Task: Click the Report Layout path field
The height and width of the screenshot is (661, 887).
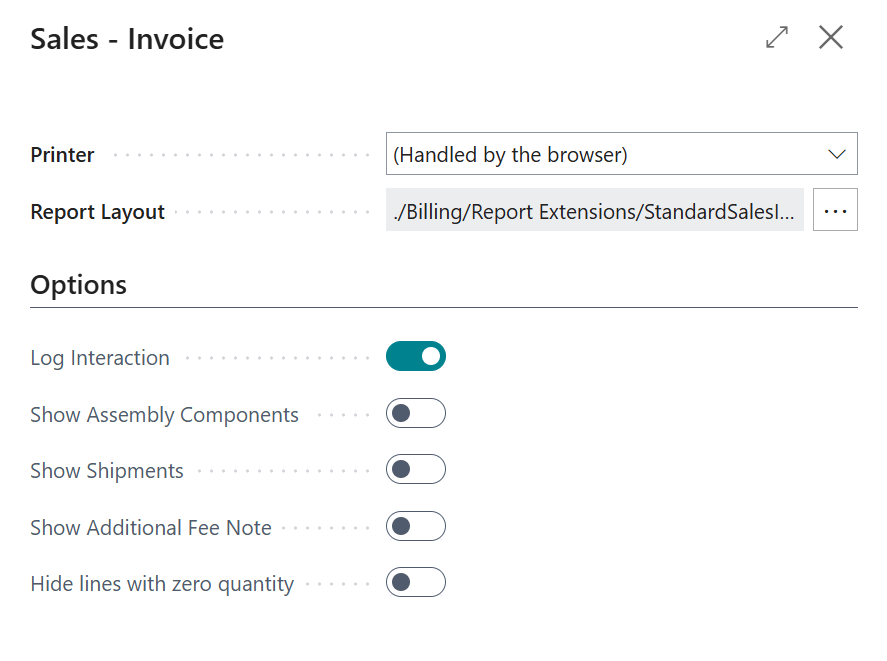Action: pyautogui.click(x=594, y=211)
